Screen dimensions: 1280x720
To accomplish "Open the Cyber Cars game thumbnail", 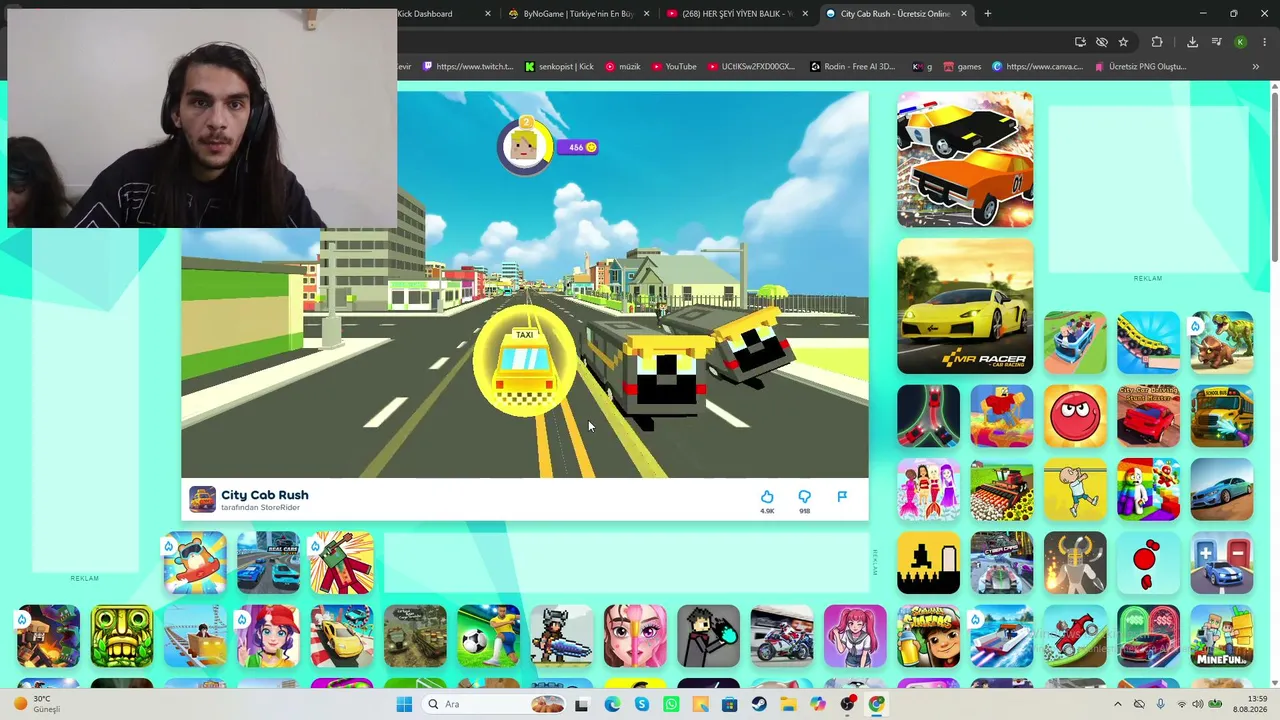I will pyautogui.click(x=1001, y=563).
